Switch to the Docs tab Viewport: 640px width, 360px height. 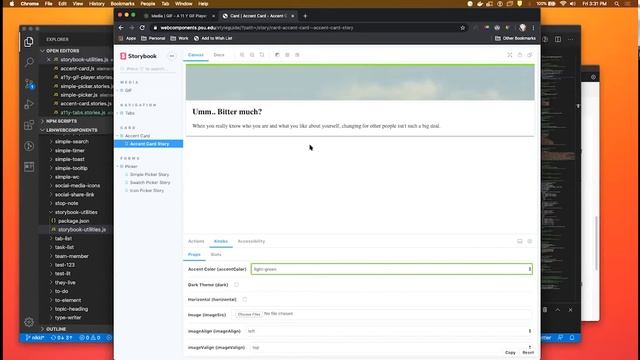219,55
